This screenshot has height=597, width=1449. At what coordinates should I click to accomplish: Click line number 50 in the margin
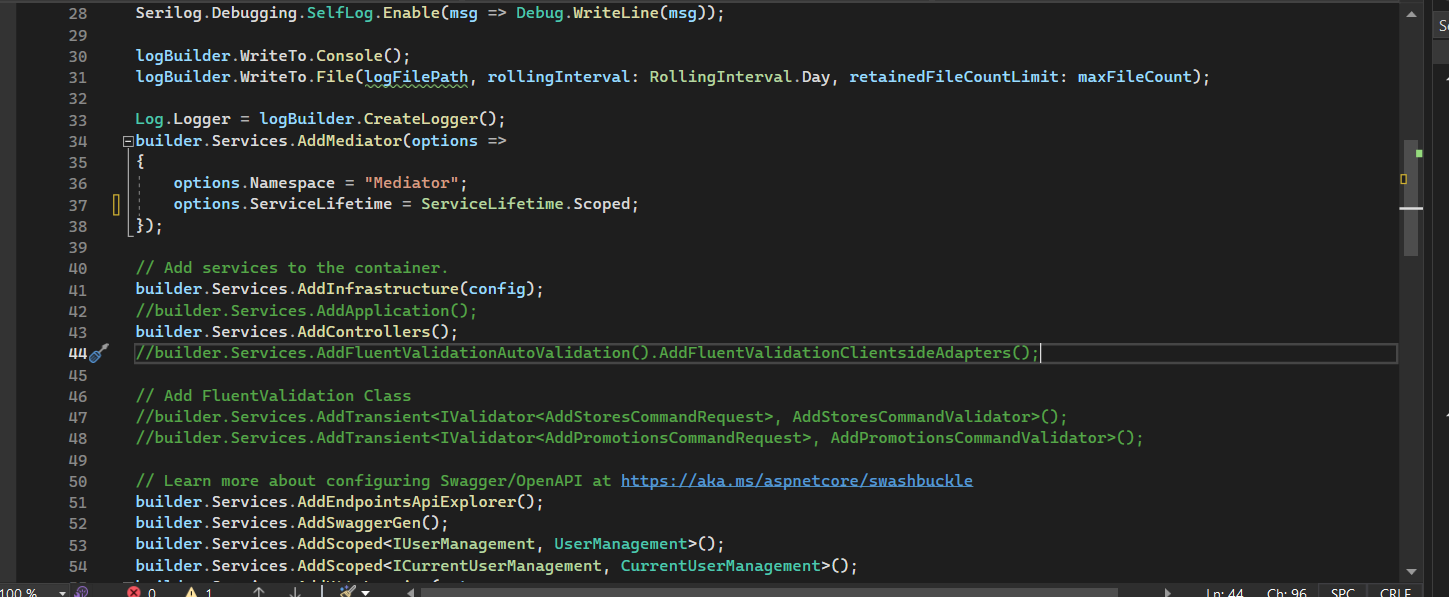[x=77, y=481]
